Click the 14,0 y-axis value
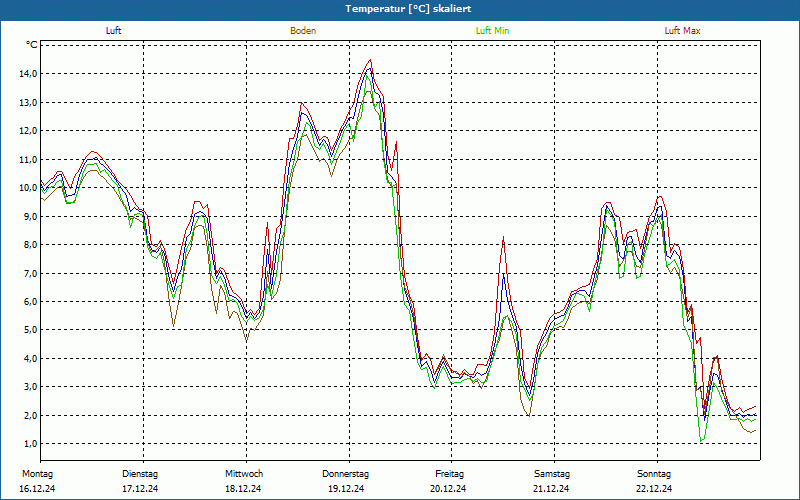Viewport: 800px width, 500px height. coord(29,74)
